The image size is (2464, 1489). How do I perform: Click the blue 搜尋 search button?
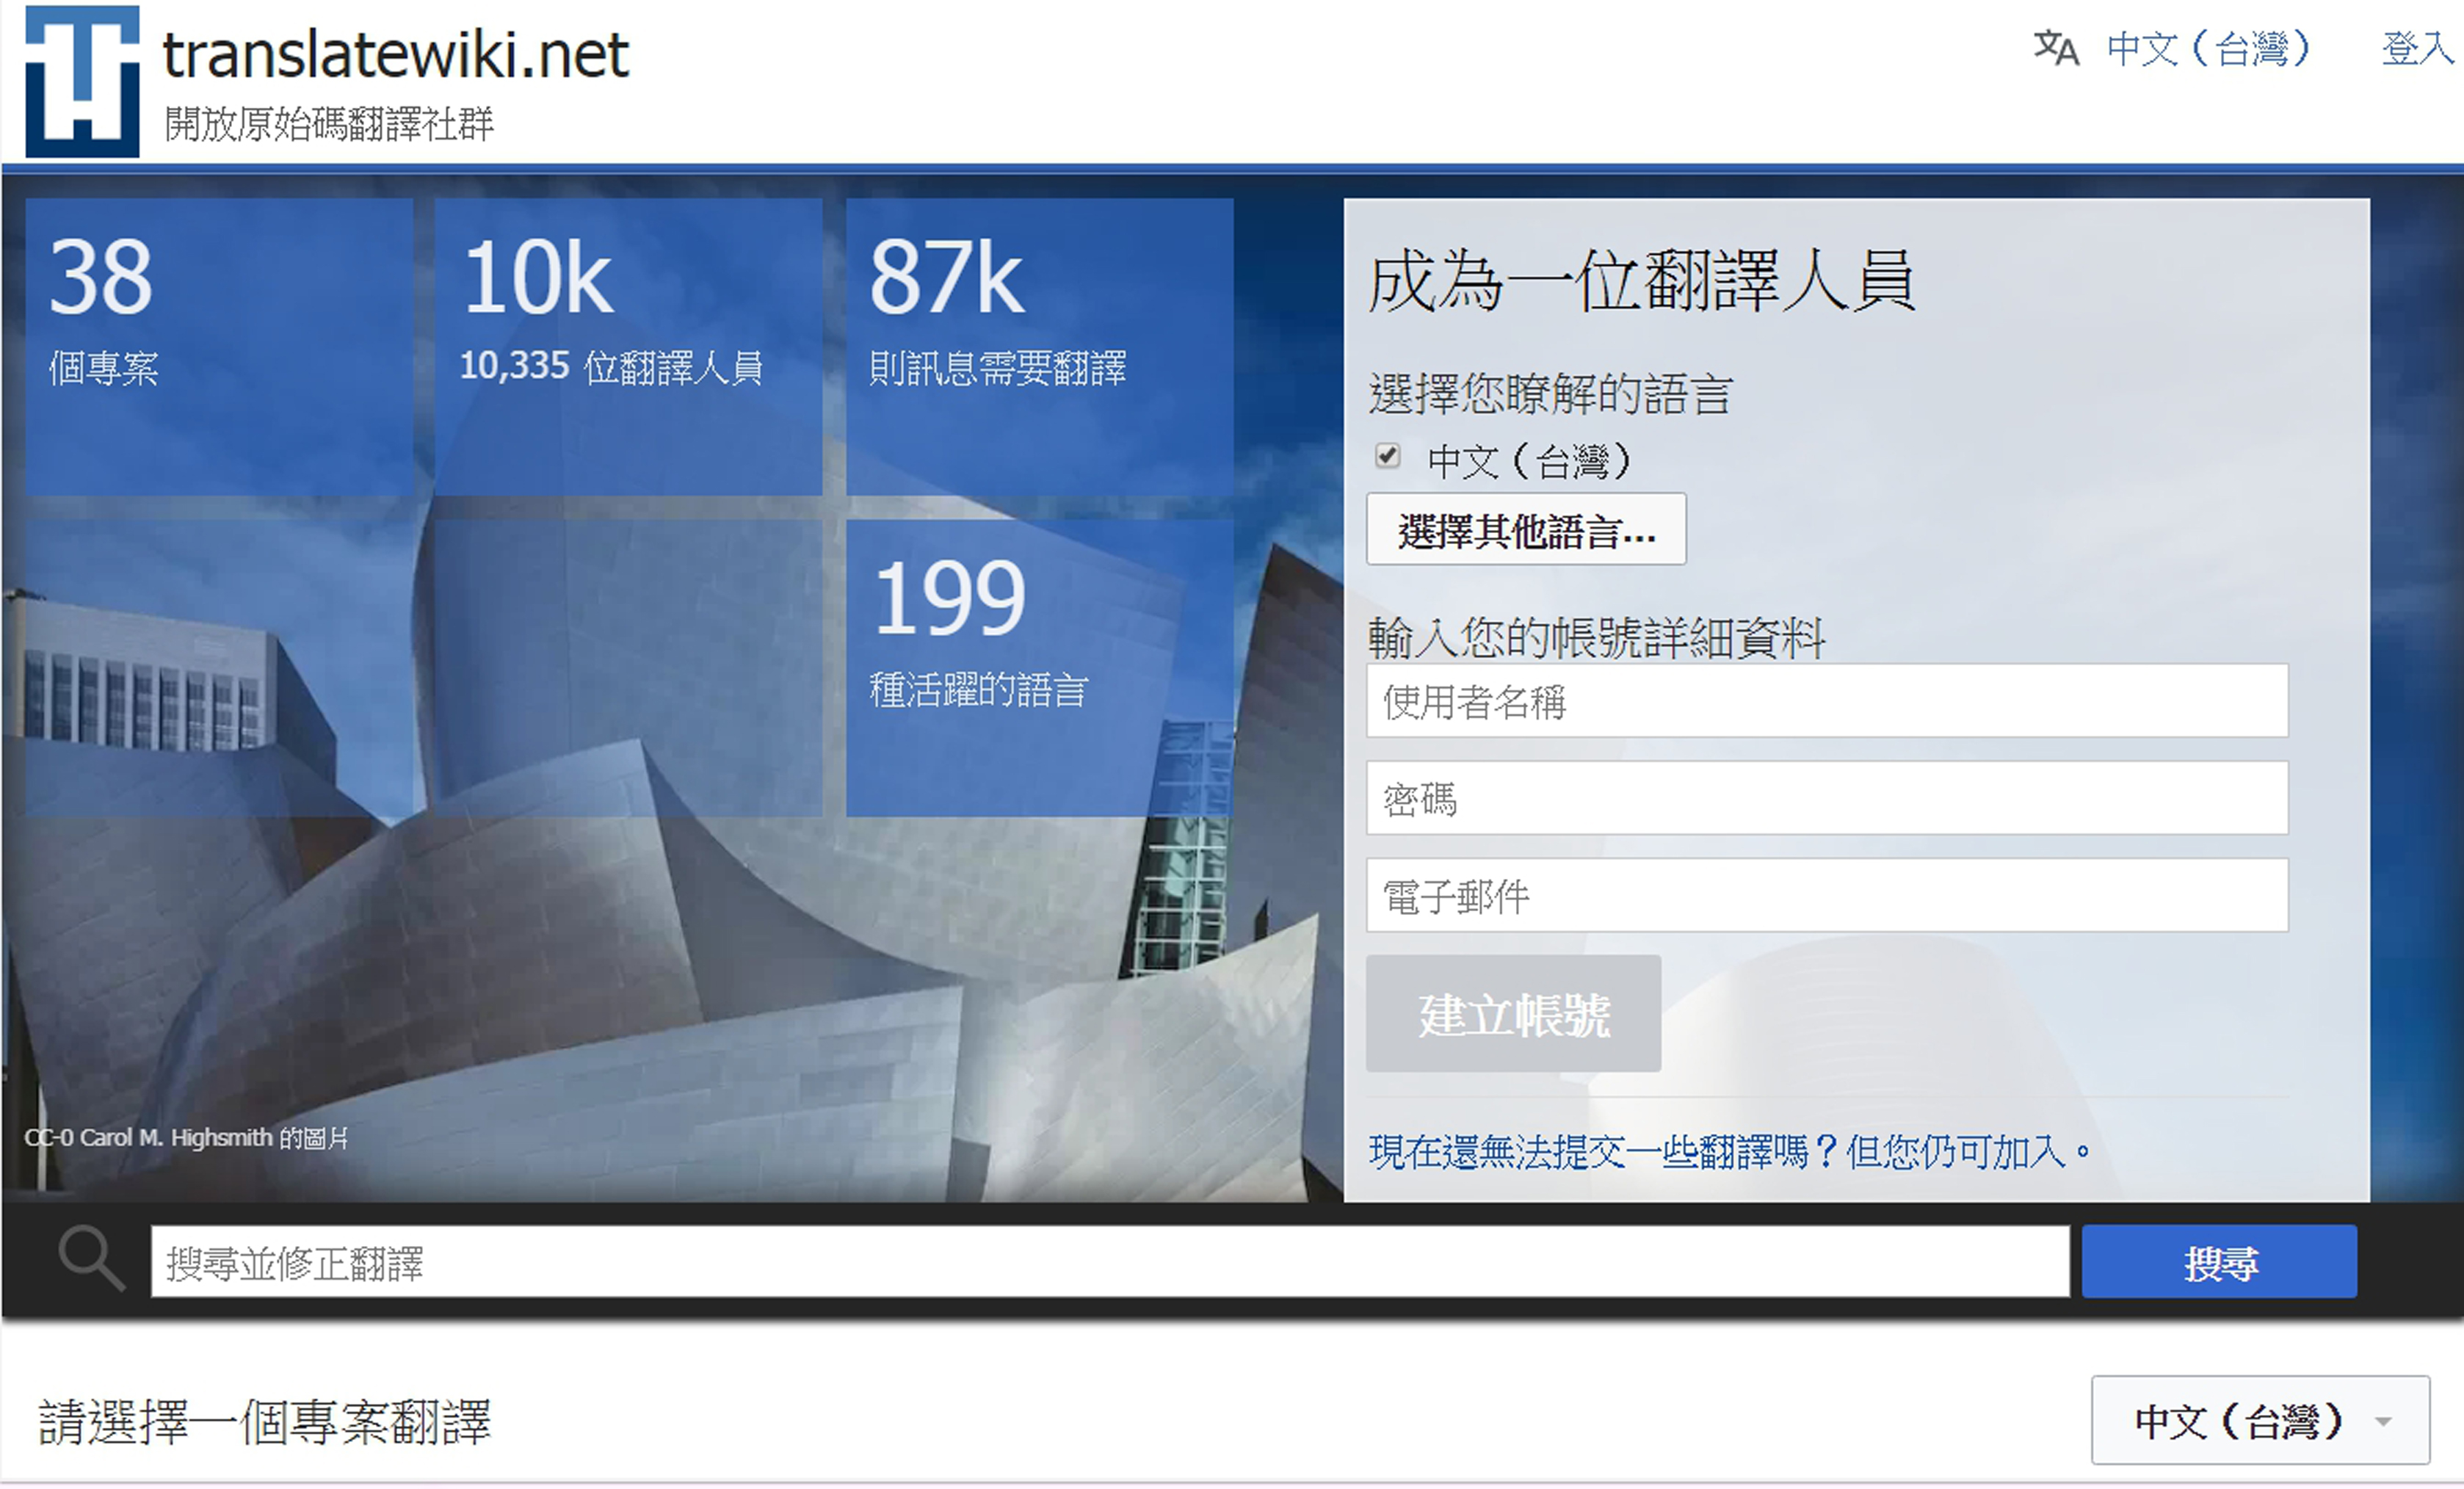[x=2219, y=1262]
